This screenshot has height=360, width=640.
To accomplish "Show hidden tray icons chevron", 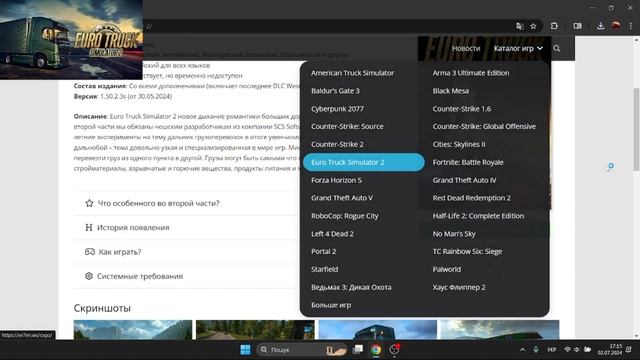I will (x=522, y=350).
